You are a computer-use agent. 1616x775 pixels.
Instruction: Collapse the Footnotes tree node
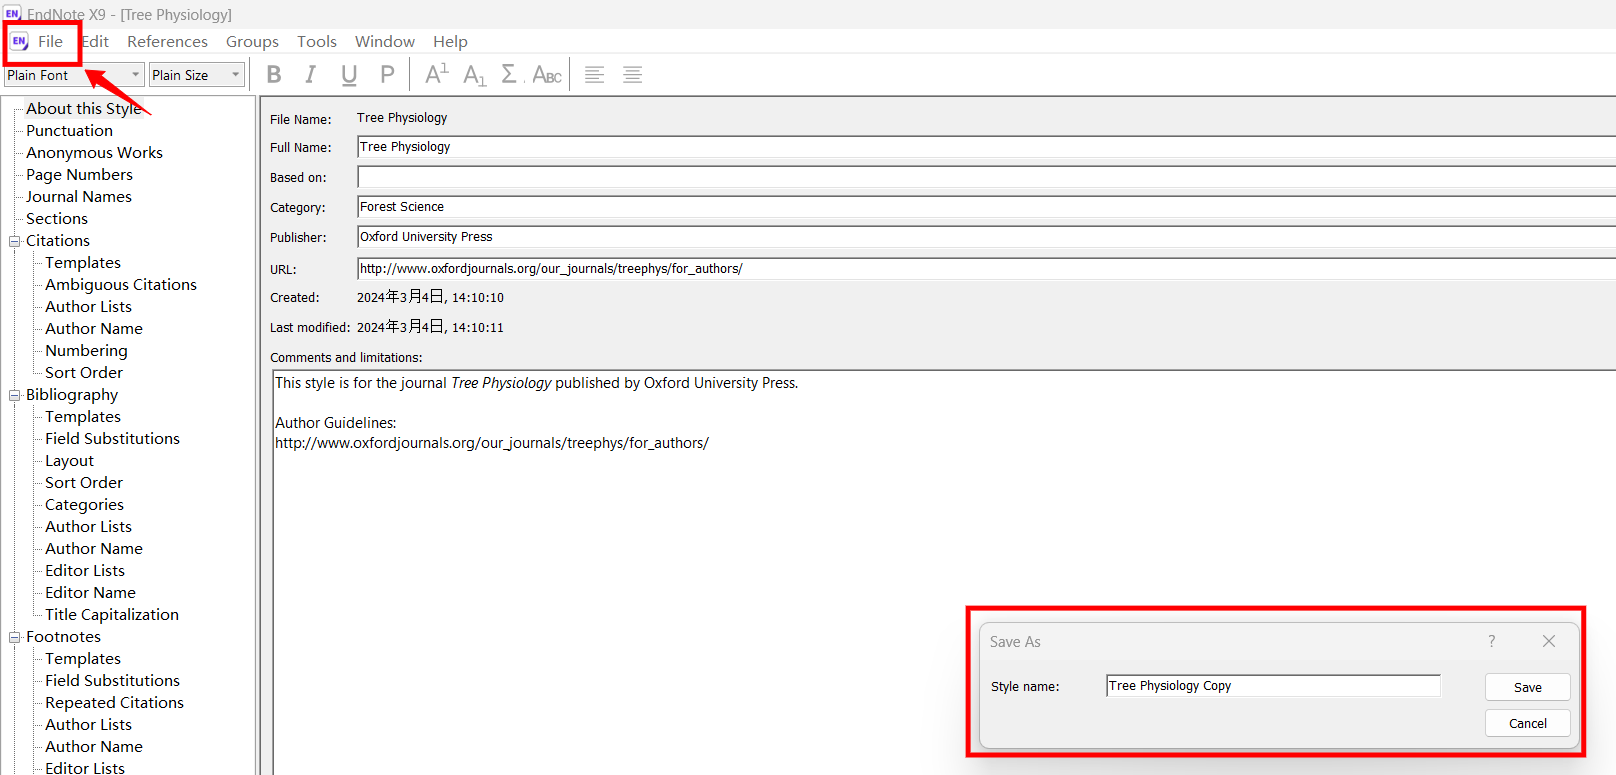(15, 637)
